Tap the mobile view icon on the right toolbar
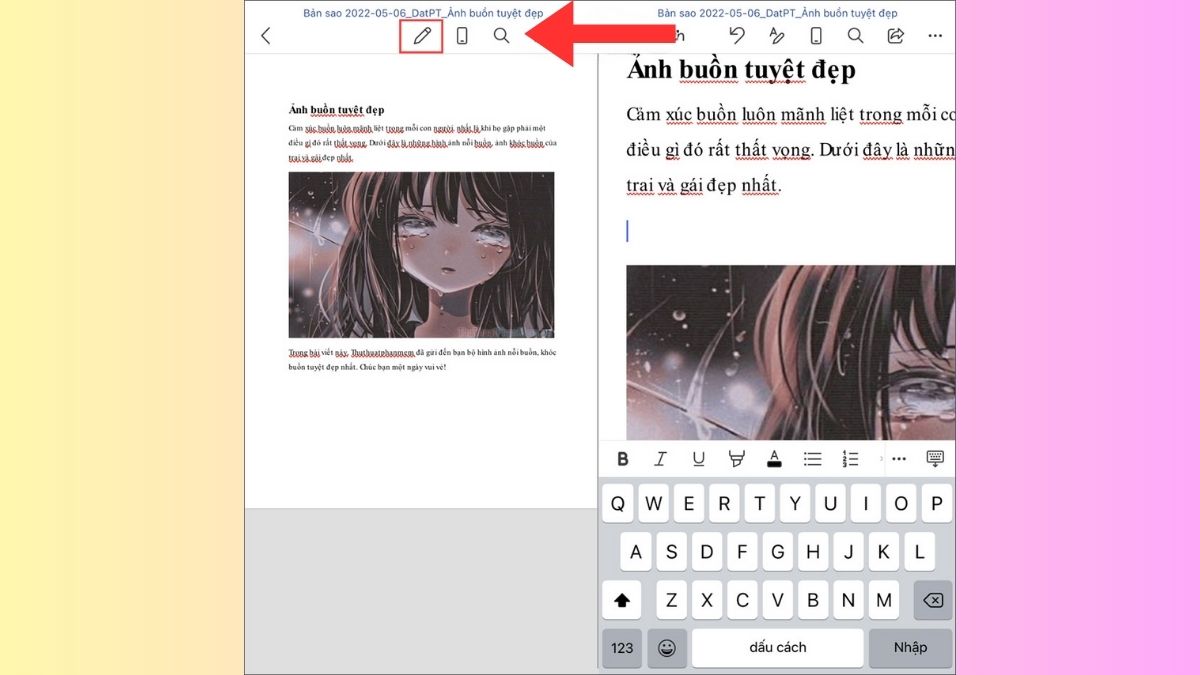 818,35
